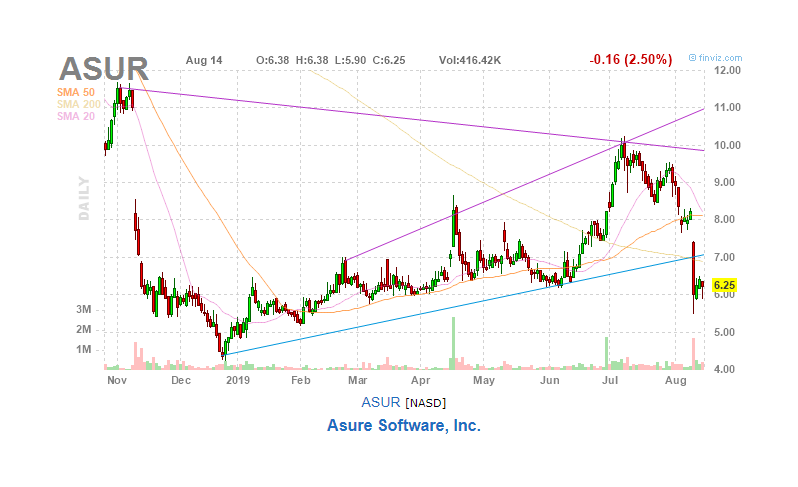Click the 2M volume axis label
Screen dimensions: 798x487
coord(84,329)
